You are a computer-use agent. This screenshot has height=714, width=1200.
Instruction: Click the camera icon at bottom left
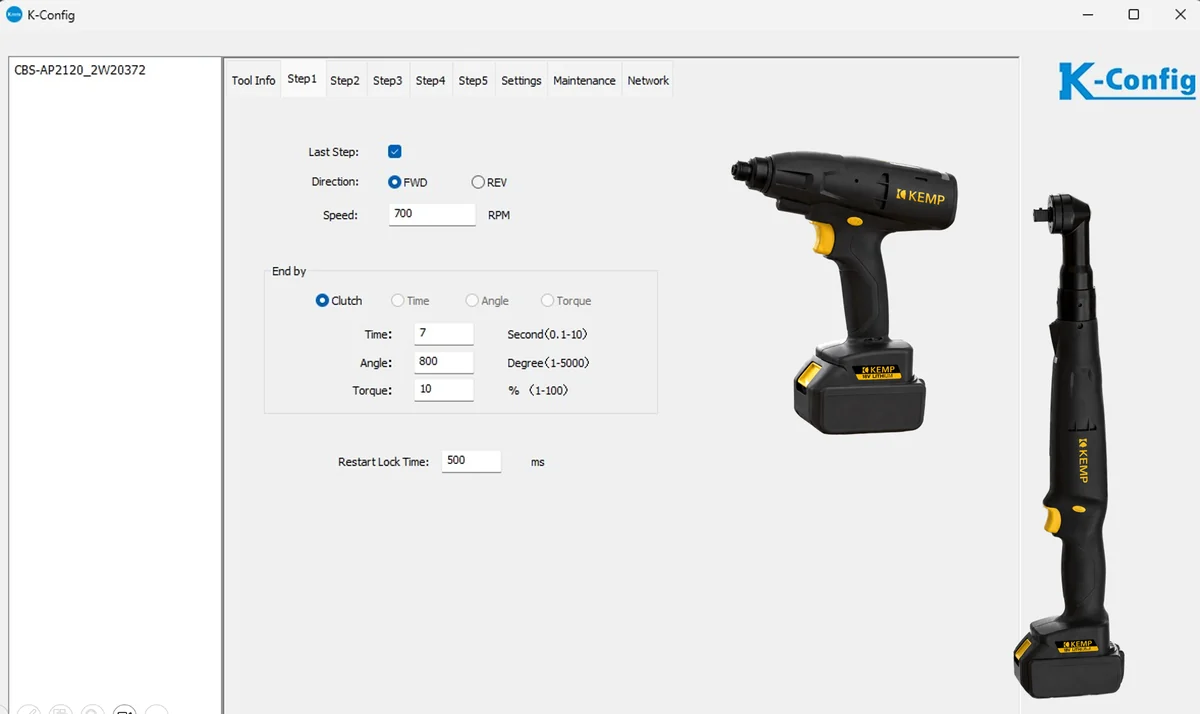[124, 709]
